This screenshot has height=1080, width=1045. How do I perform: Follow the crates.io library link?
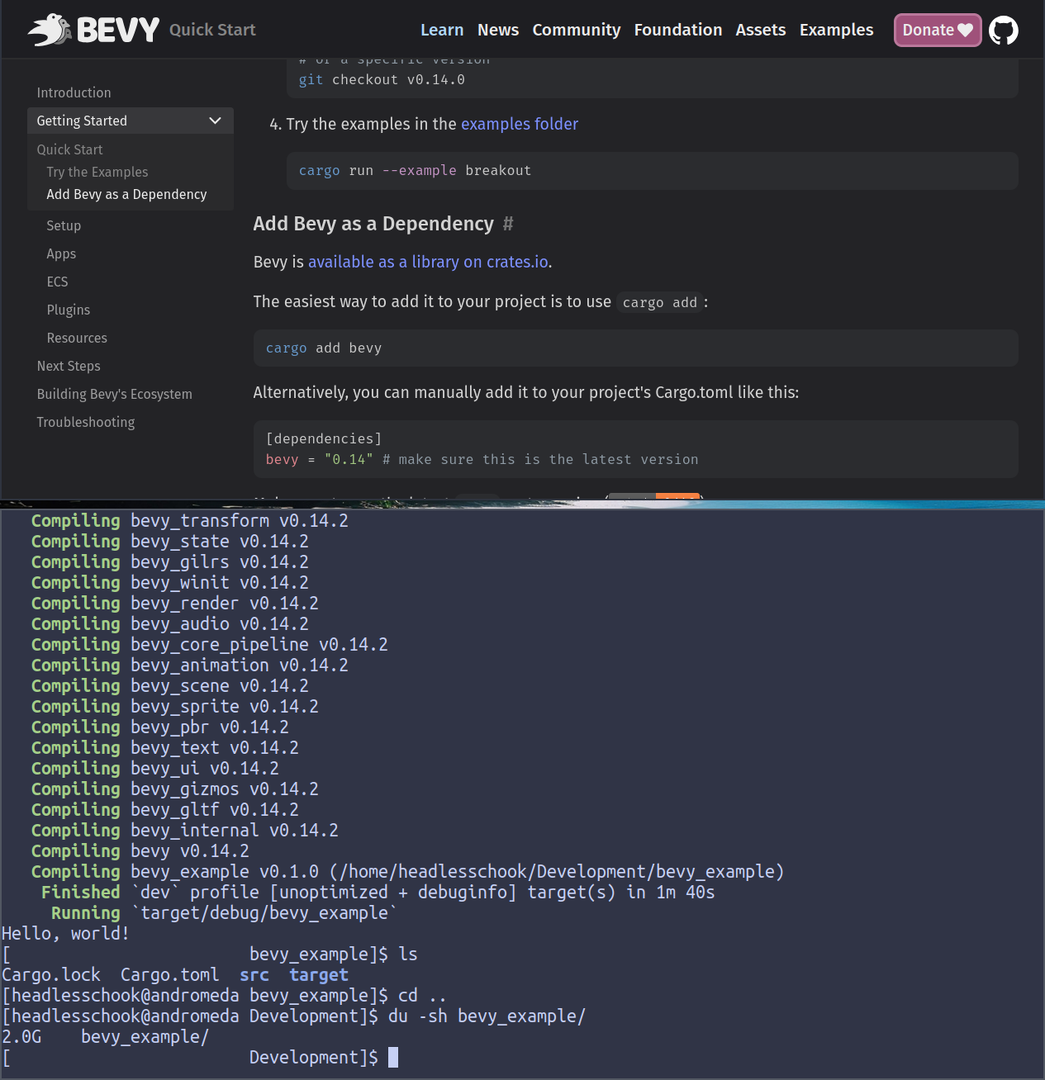(428, 262)
